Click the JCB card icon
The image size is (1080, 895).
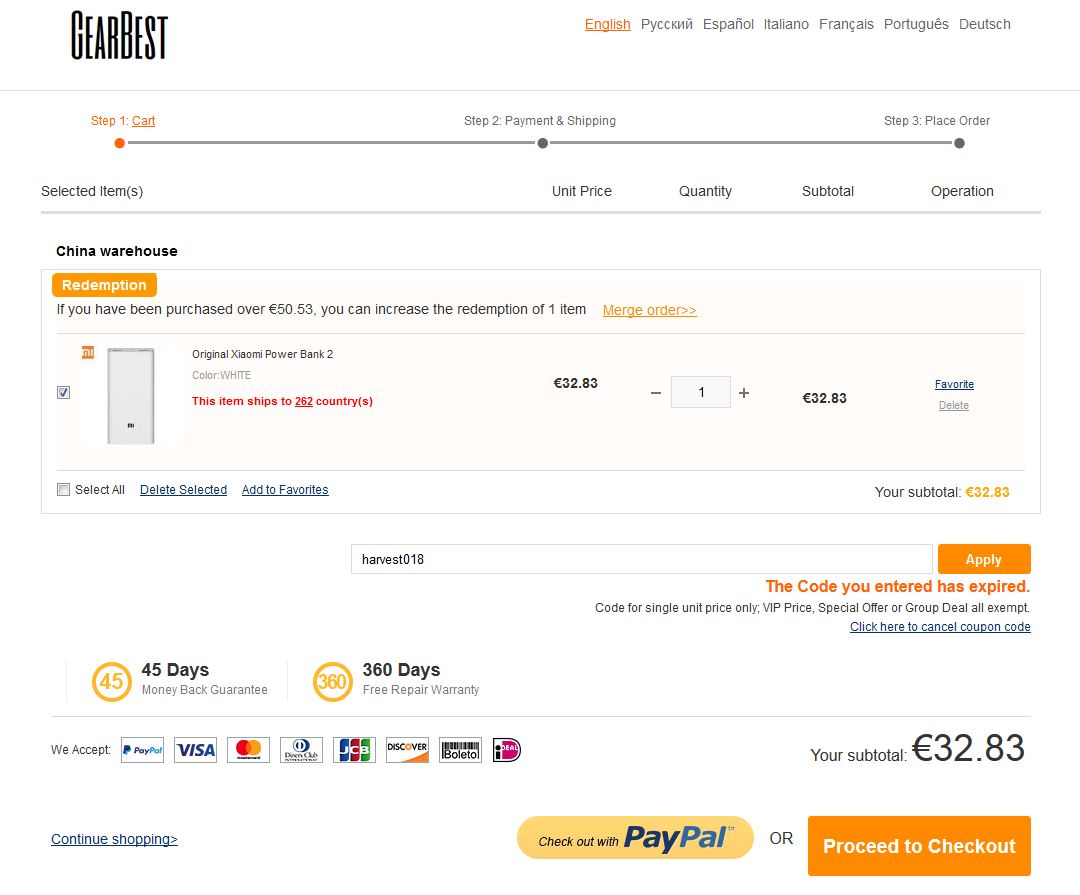[354, 750]
